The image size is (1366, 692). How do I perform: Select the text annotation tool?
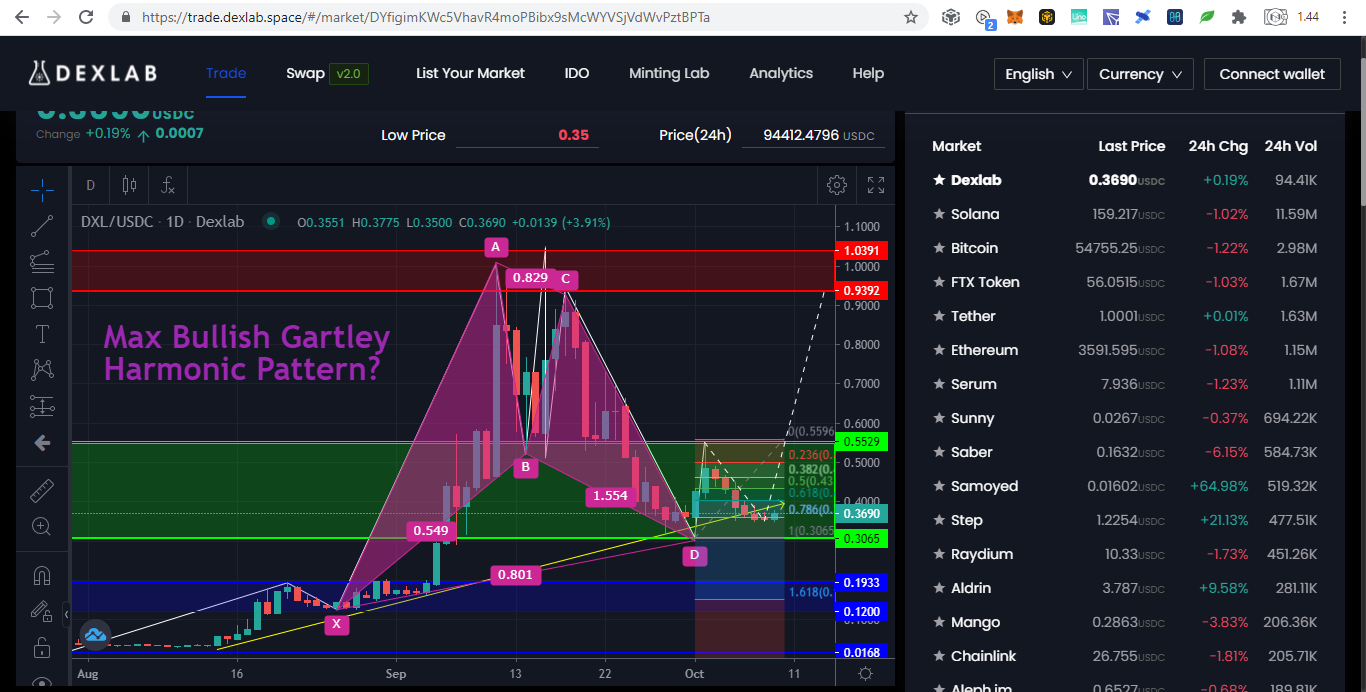point(42,334)
